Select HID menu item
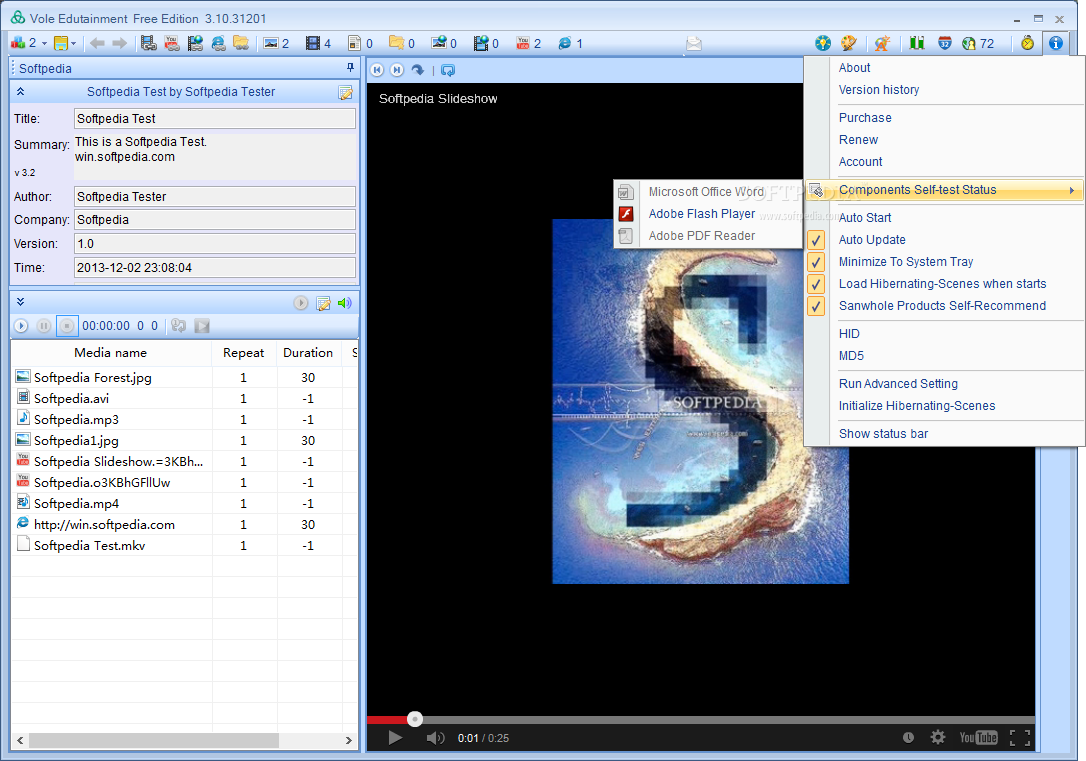Screen dimensions: 1086x761 [848, 334]
